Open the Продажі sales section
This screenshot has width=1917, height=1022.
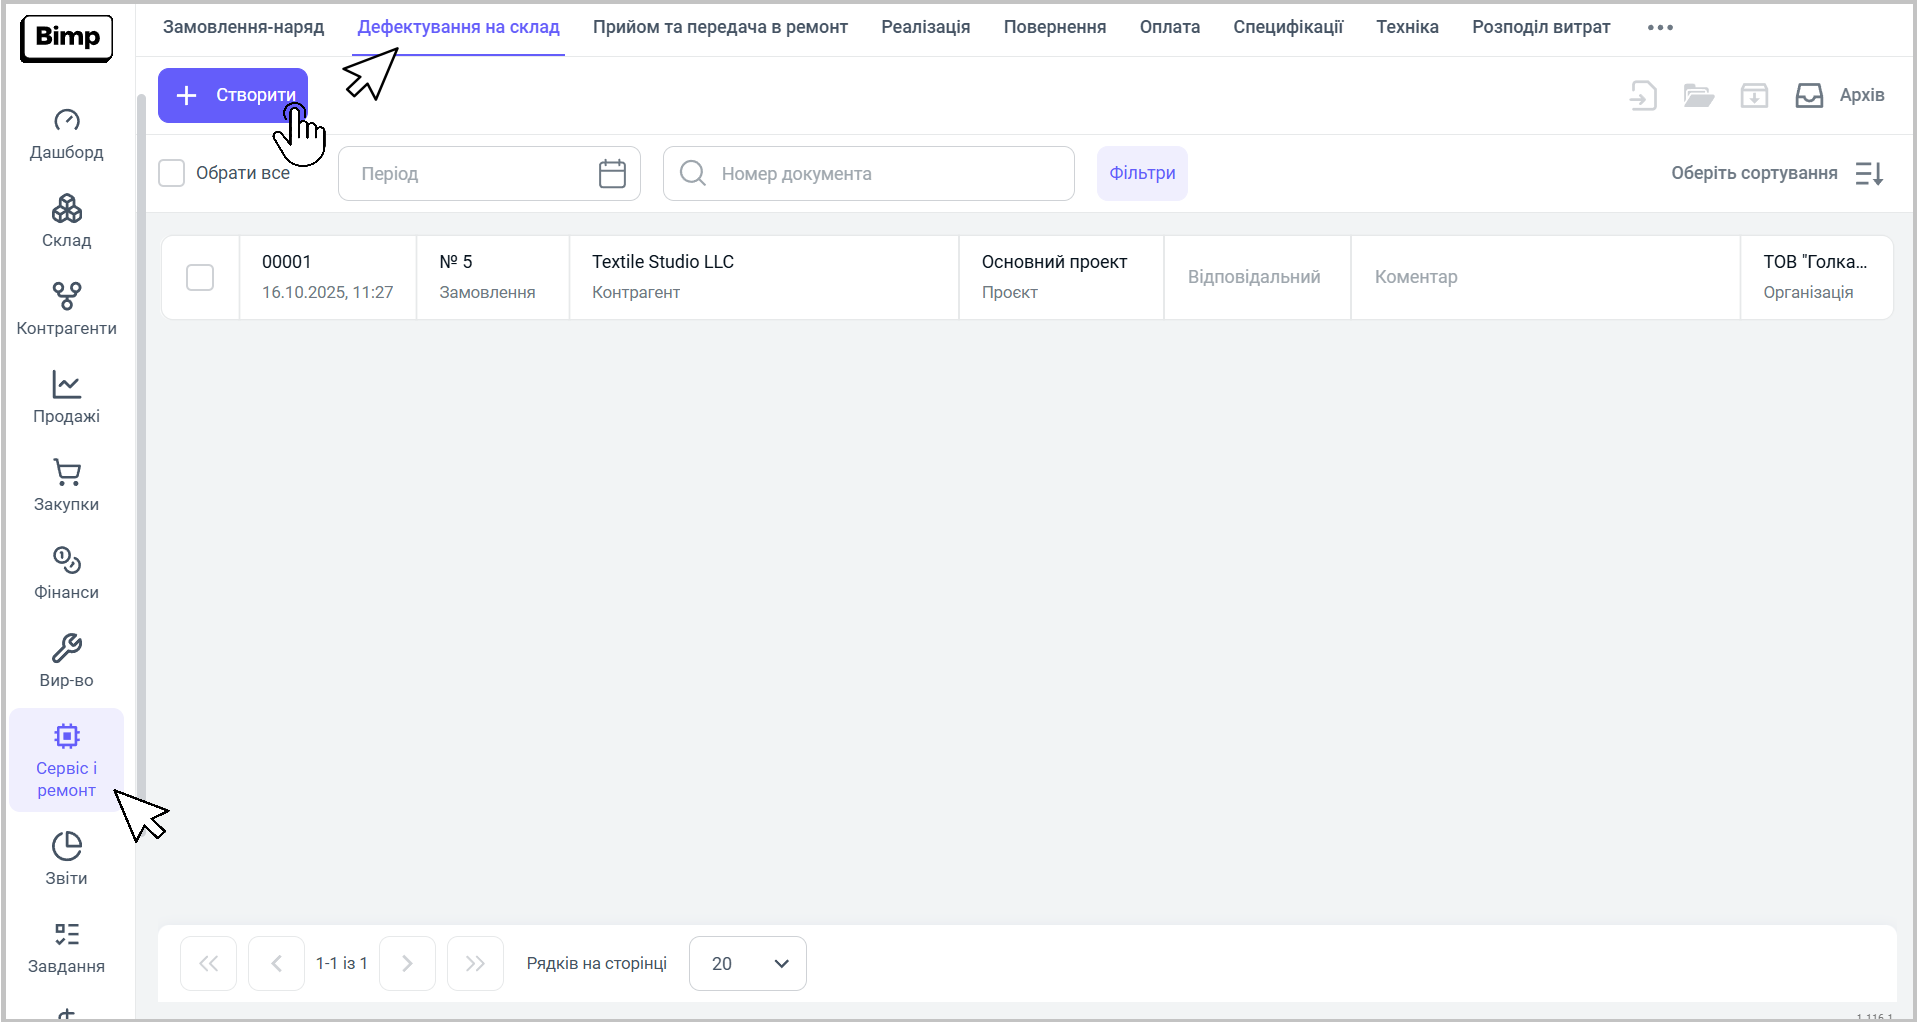[66, 398]
